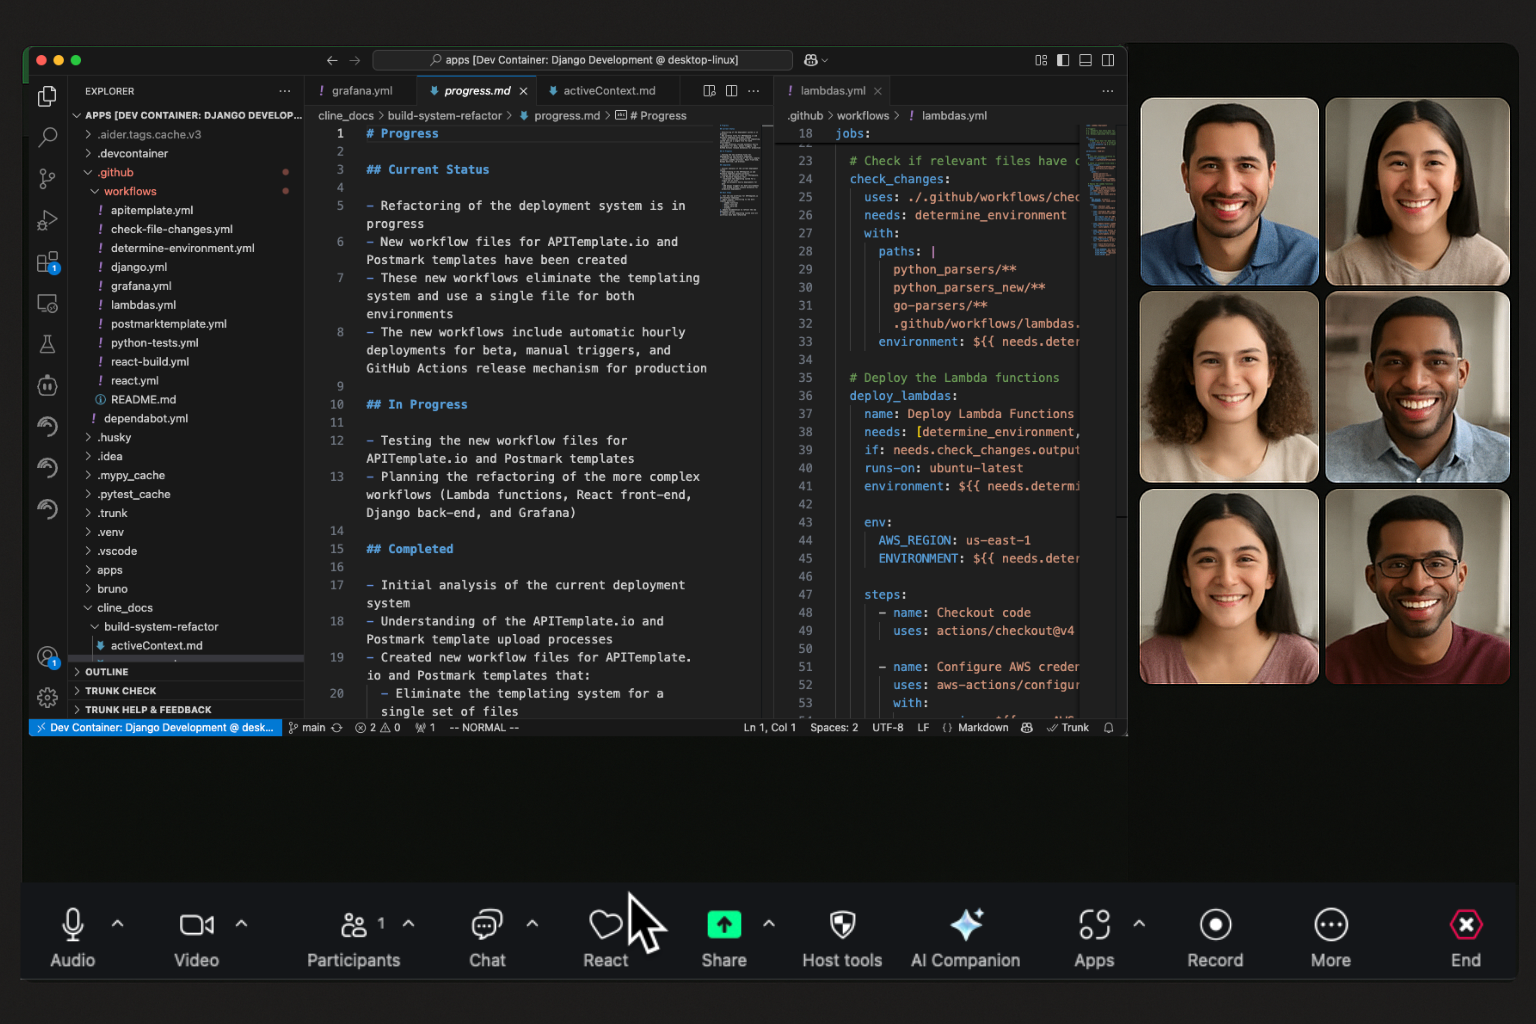Switch to the grafana.yml editor tab
Viewport: 1536px width, 1024px height.
(362, 91)
